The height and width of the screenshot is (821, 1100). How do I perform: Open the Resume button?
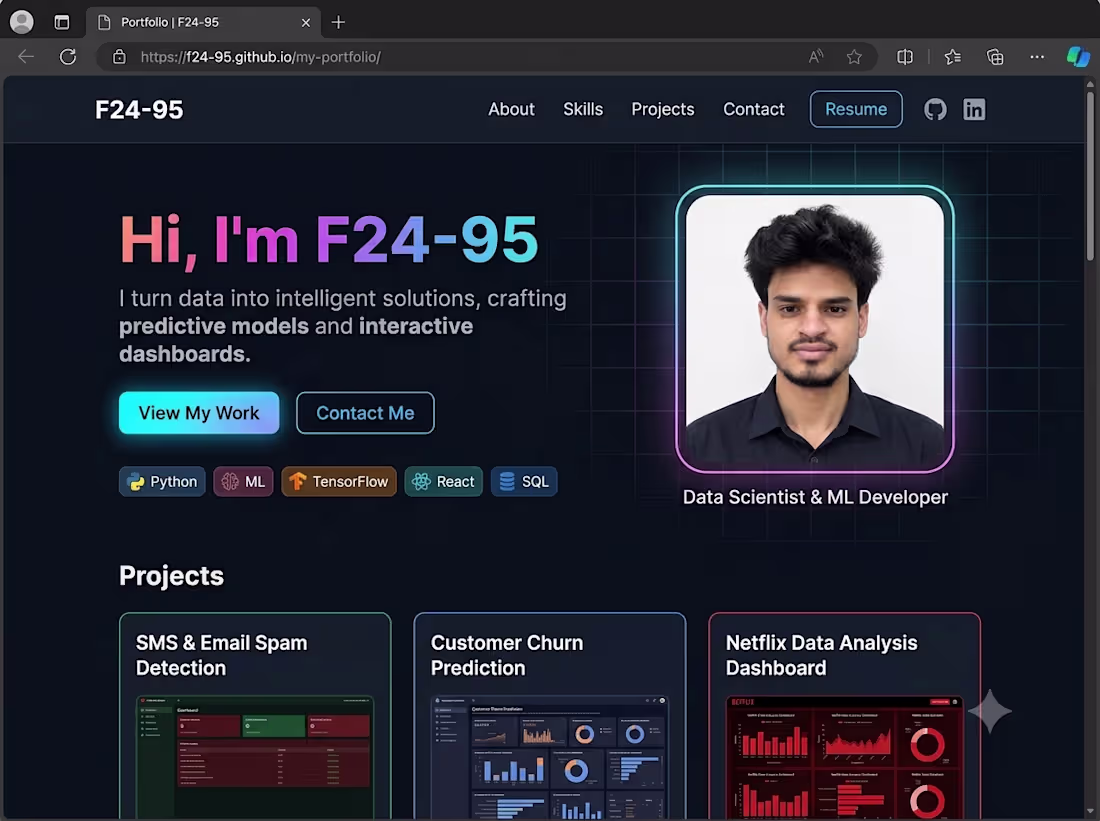[x=856, y=109]
